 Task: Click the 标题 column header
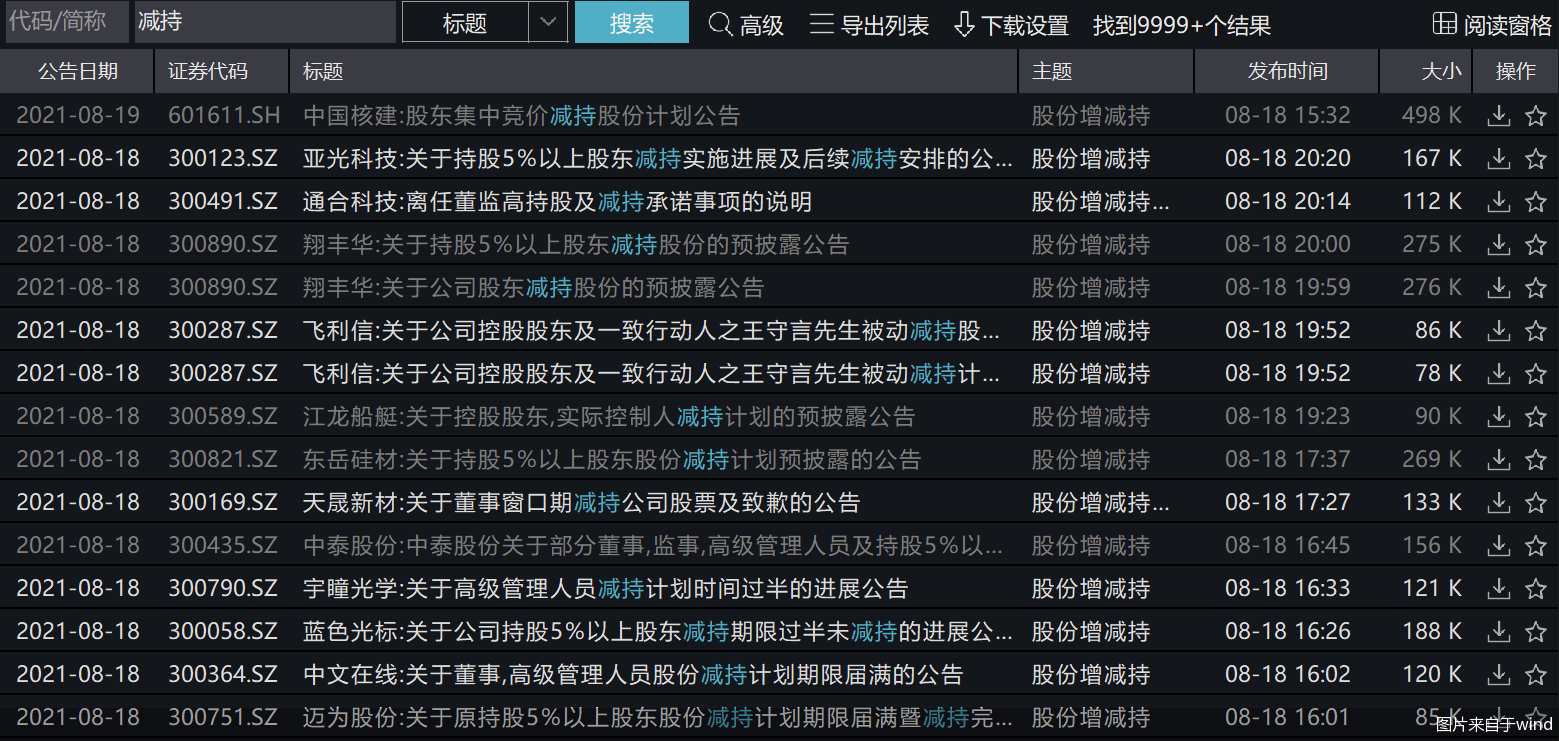(x=654, y=71)
